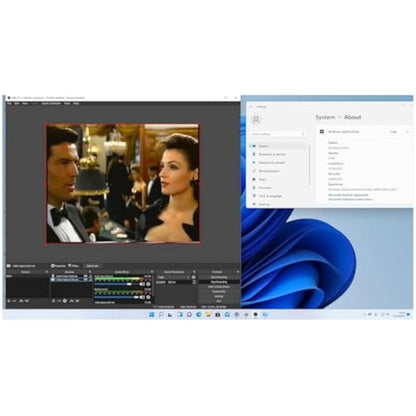
Task: Open Bluetooth & devices in Settings sidebar
Action: 278,154
